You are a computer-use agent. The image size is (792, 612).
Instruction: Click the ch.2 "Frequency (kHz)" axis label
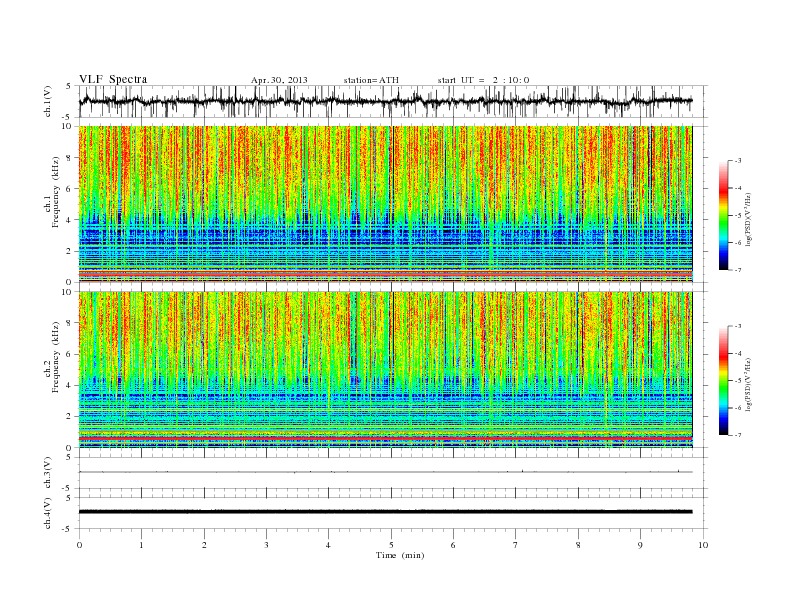56,357
